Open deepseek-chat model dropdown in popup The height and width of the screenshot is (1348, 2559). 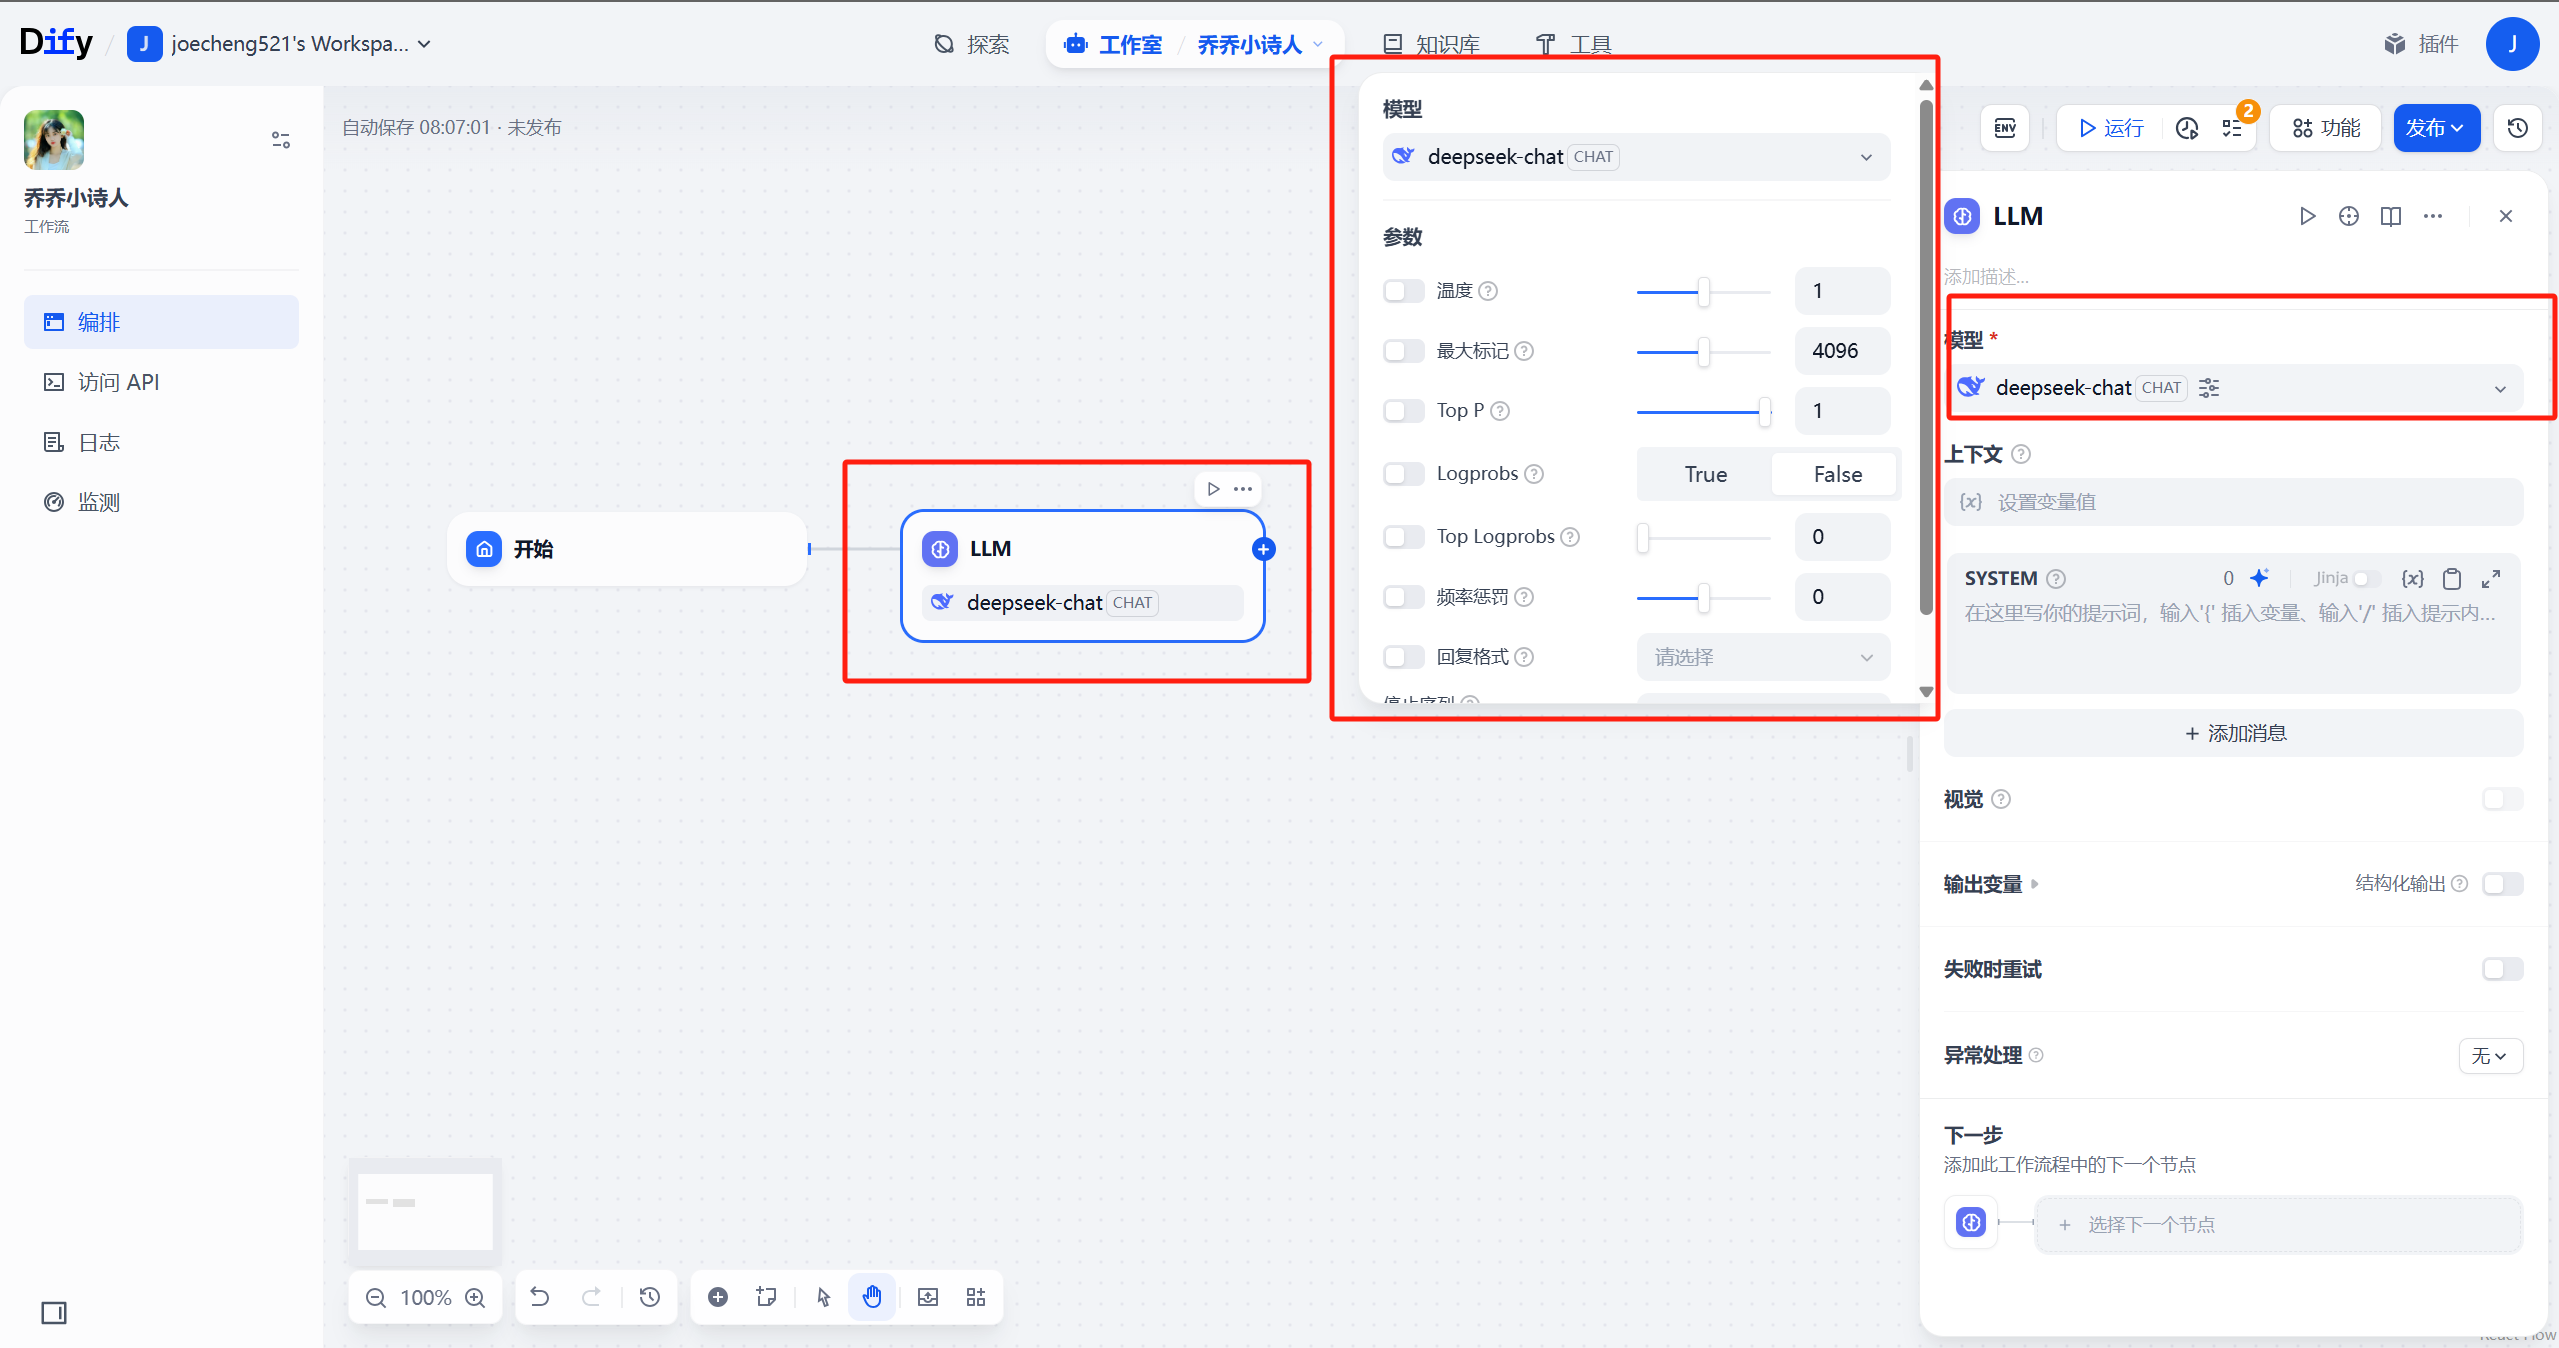coord(1636,157)
